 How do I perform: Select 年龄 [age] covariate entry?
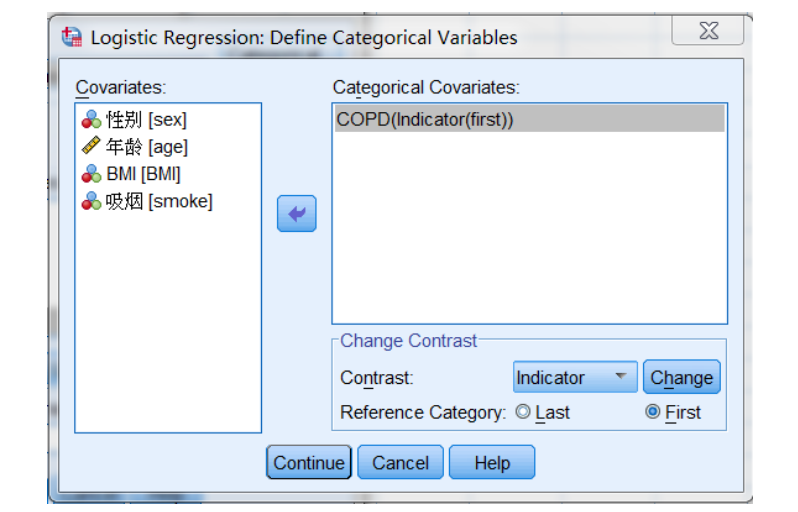point(147,147)
